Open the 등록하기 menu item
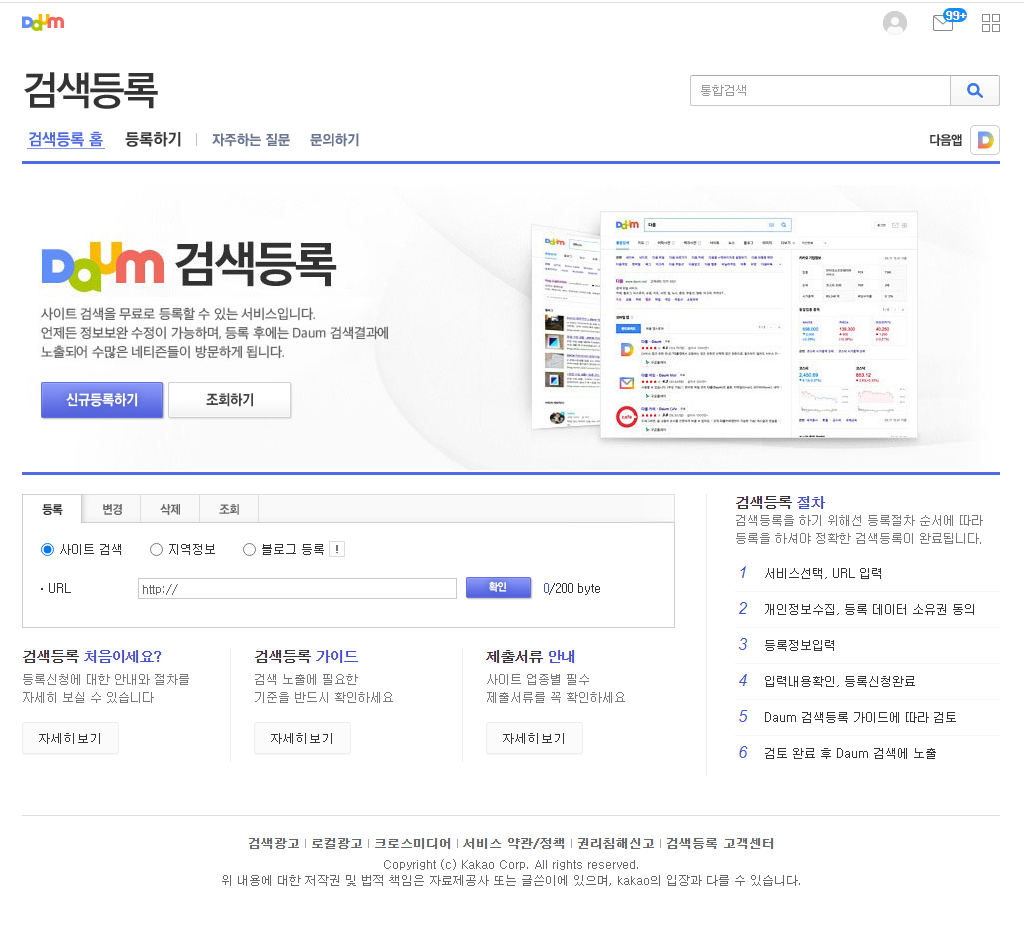Image resolution: width=1024 pixels, height=925 pixels. (153, 139)
